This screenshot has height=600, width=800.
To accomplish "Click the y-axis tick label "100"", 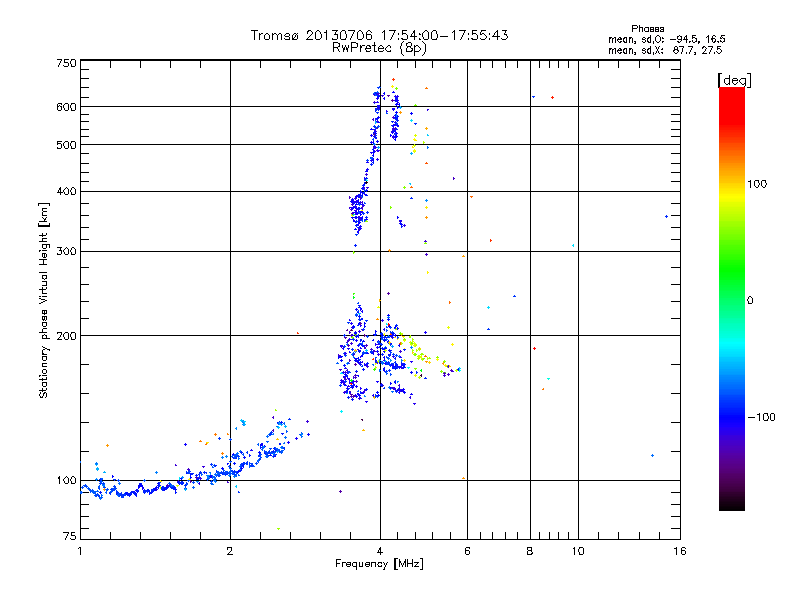I will [x=67, y=481].
